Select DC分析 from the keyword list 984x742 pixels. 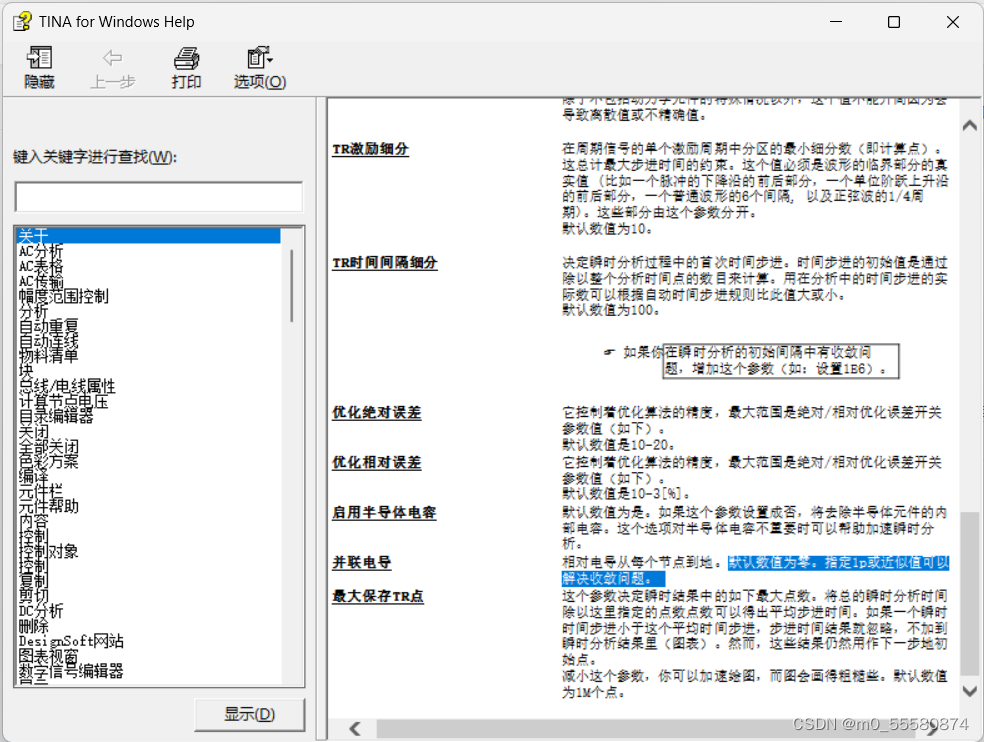click(x=40, y=610)
